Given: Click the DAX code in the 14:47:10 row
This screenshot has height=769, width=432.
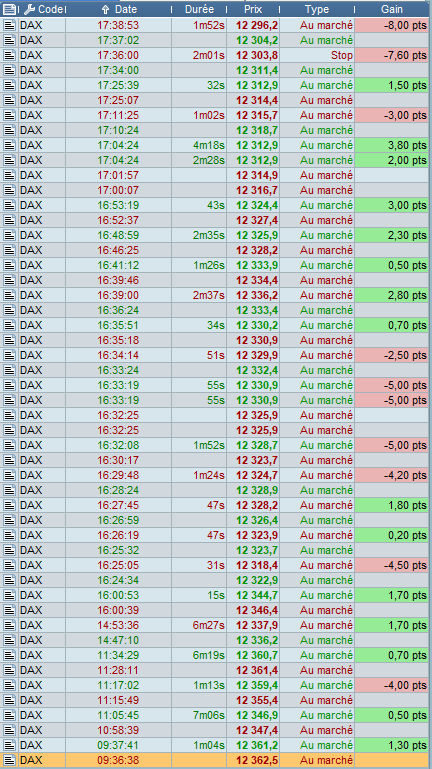Looking at the screenshot, I should (31, 641).
